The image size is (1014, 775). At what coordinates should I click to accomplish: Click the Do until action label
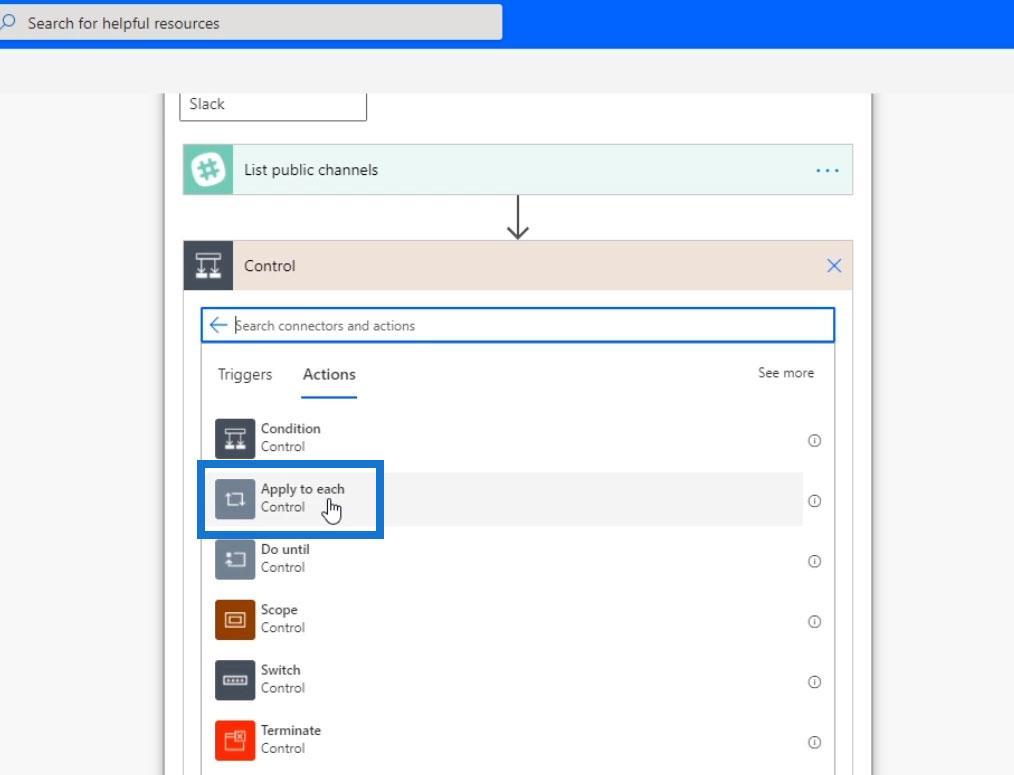click(285, 549)
